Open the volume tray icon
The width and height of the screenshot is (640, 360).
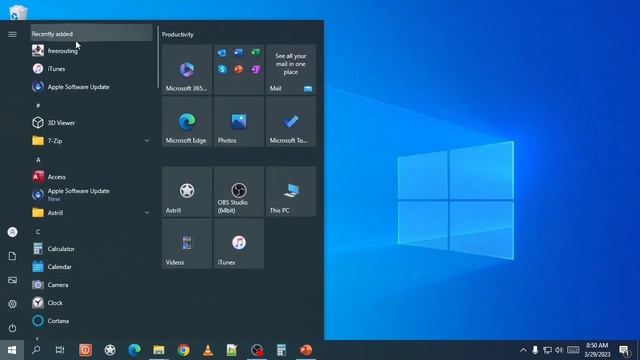point(559,350)
